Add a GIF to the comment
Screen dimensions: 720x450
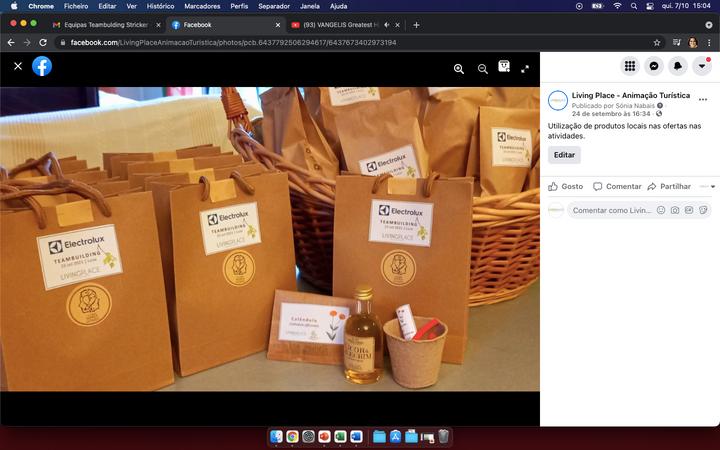(x=689, y=210)
